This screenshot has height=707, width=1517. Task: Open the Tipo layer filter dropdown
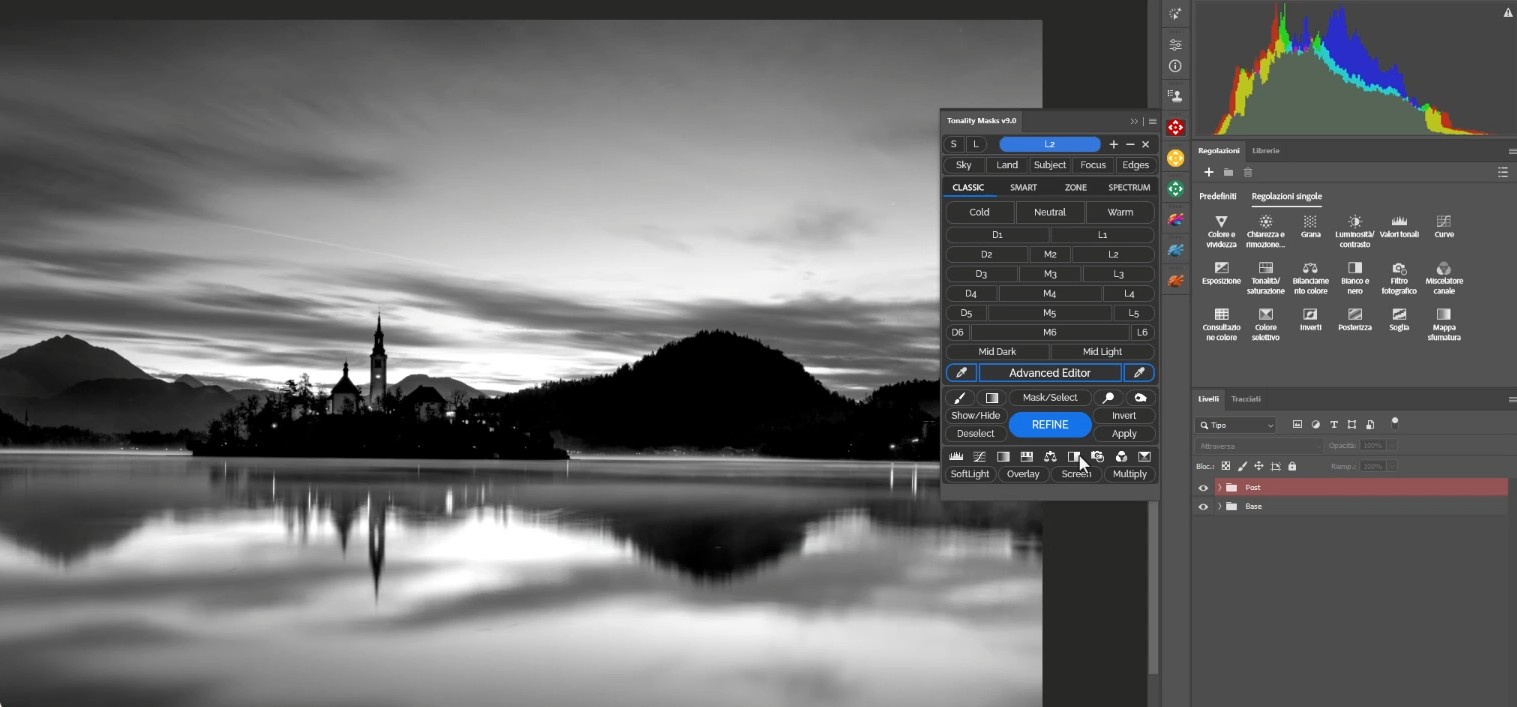[x=1236, y=425]
